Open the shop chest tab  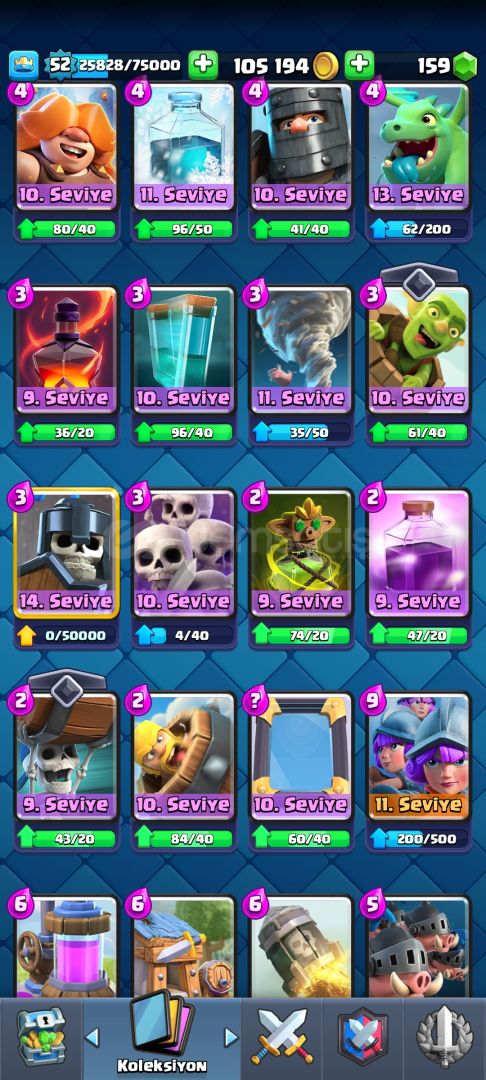[41, 1037]
